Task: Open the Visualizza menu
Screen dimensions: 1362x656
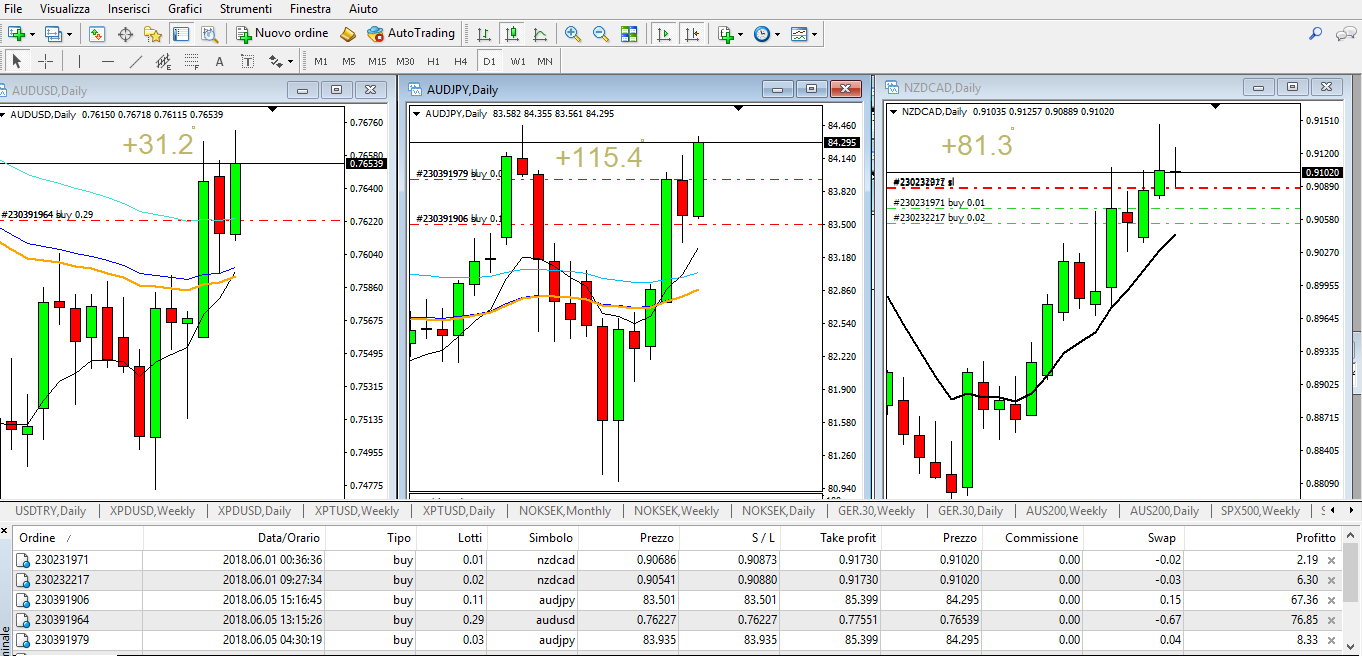Action: 65,9
